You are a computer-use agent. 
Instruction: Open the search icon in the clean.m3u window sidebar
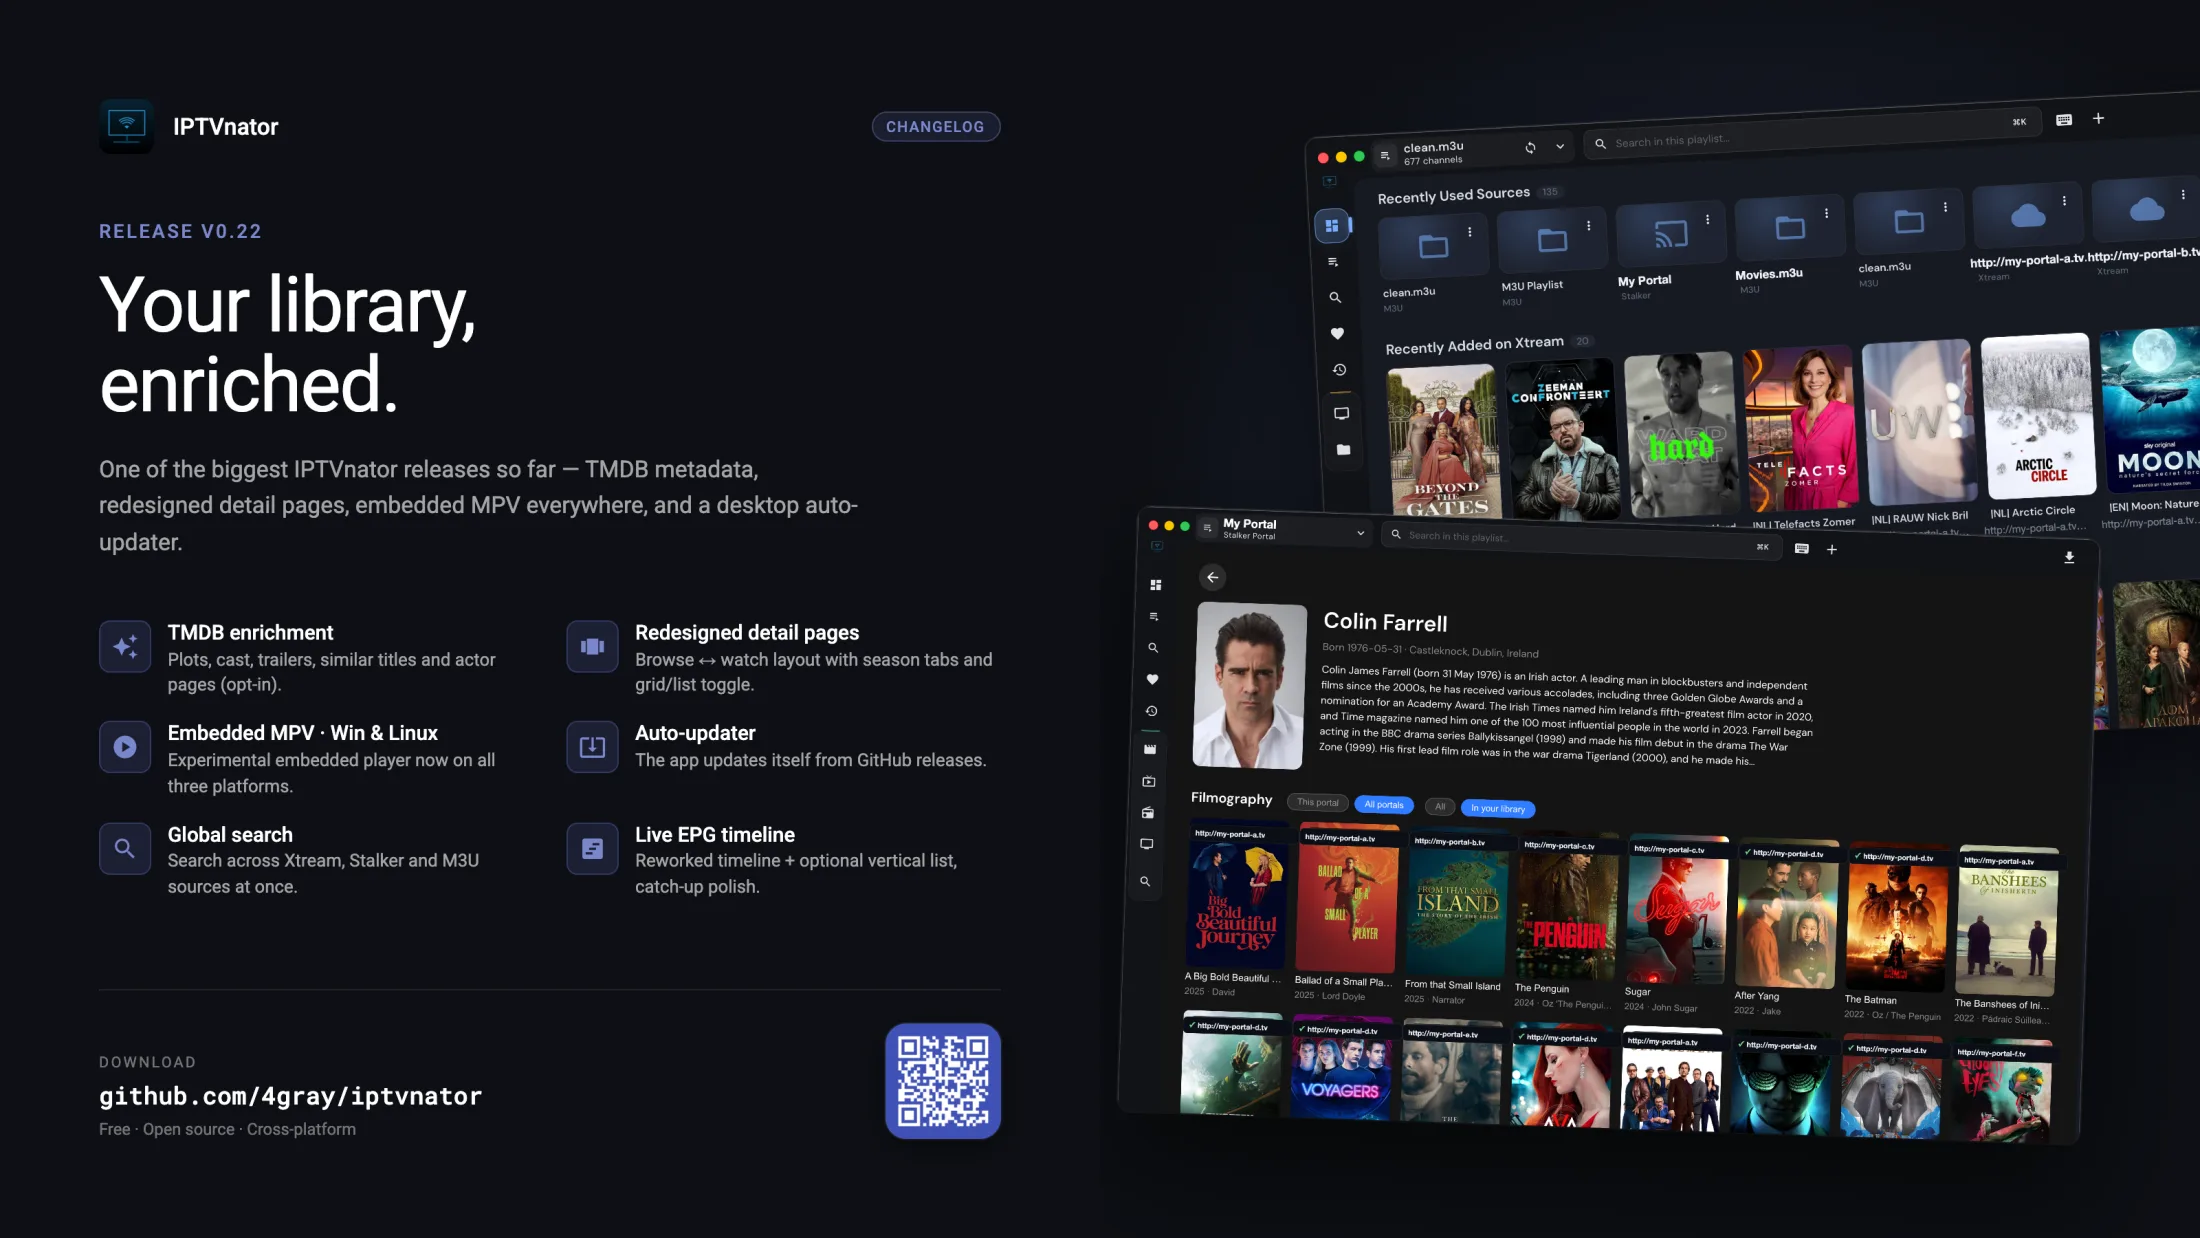[1335, 298]
